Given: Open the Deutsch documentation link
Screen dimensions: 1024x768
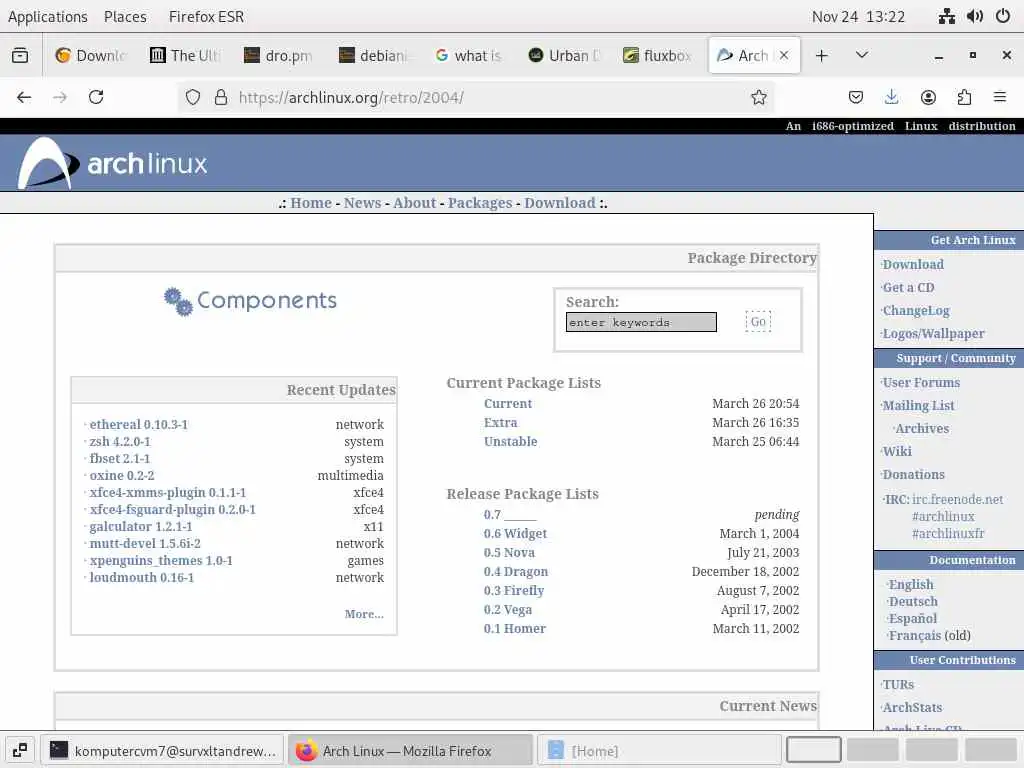Looking at the screenshot, I should pyautogui.click(x=913, y=601).
